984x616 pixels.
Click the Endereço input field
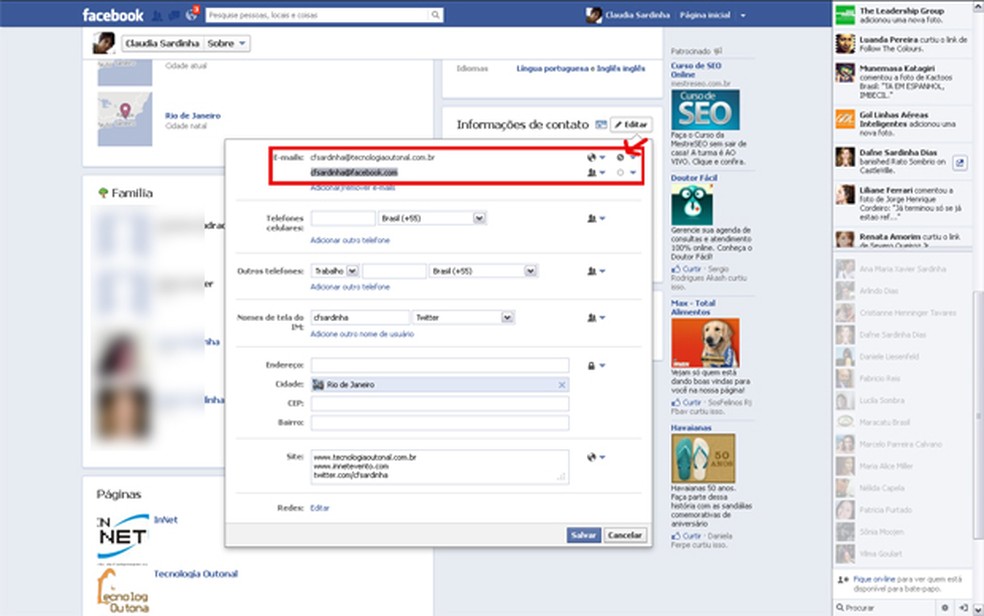(440, 365)
